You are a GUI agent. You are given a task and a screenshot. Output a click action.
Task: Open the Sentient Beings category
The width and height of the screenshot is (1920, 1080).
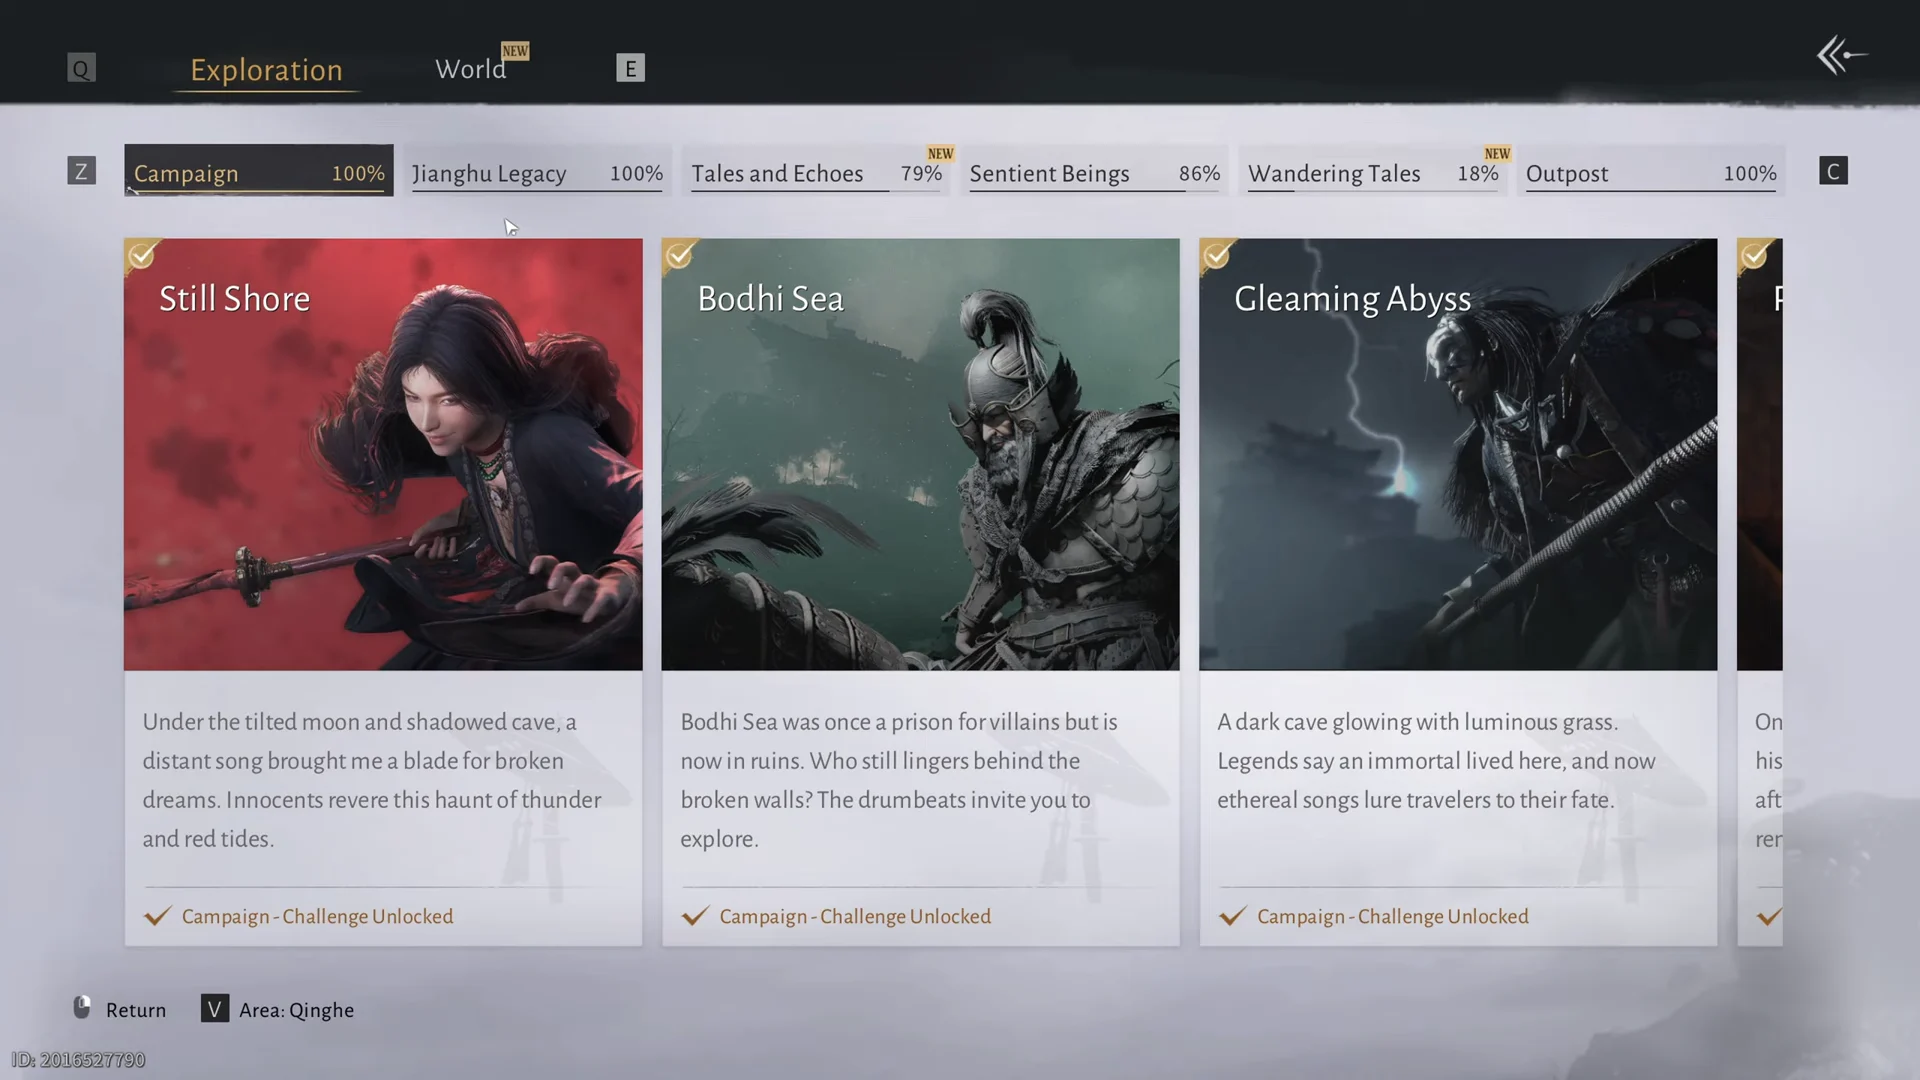(x=1095, y=172)
